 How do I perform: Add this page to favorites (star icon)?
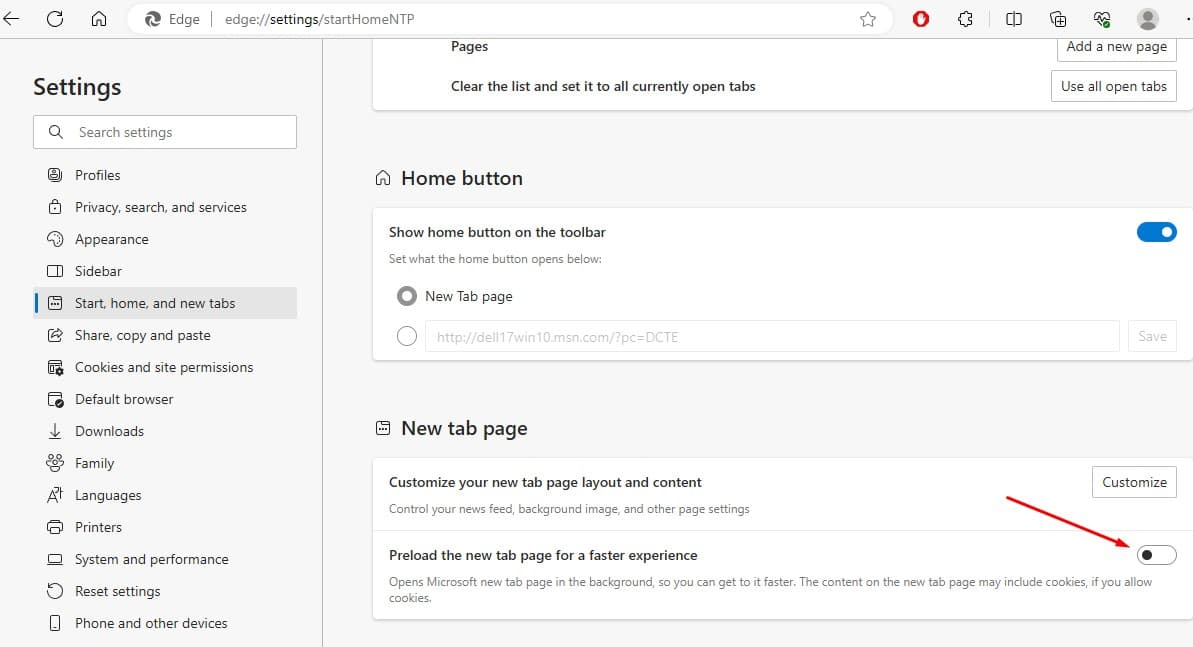pos(868,19)
